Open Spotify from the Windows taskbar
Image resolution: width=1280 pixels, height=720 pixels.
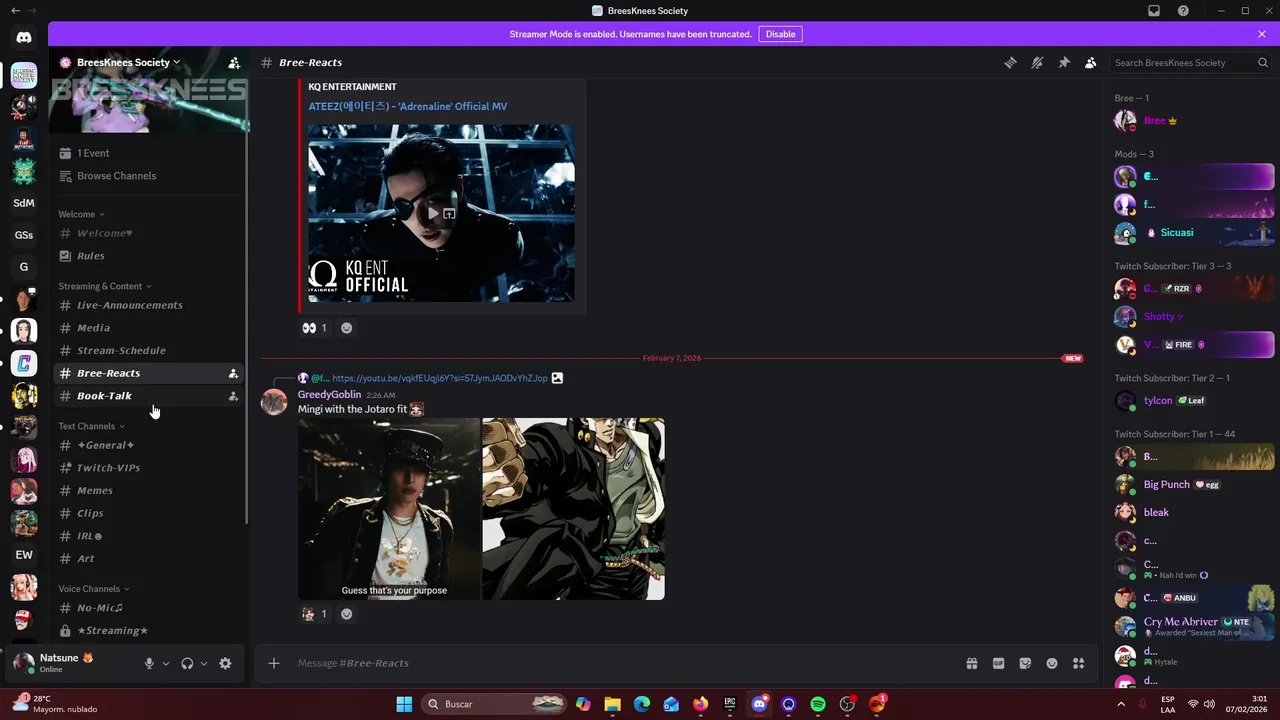tap(818, 704)
